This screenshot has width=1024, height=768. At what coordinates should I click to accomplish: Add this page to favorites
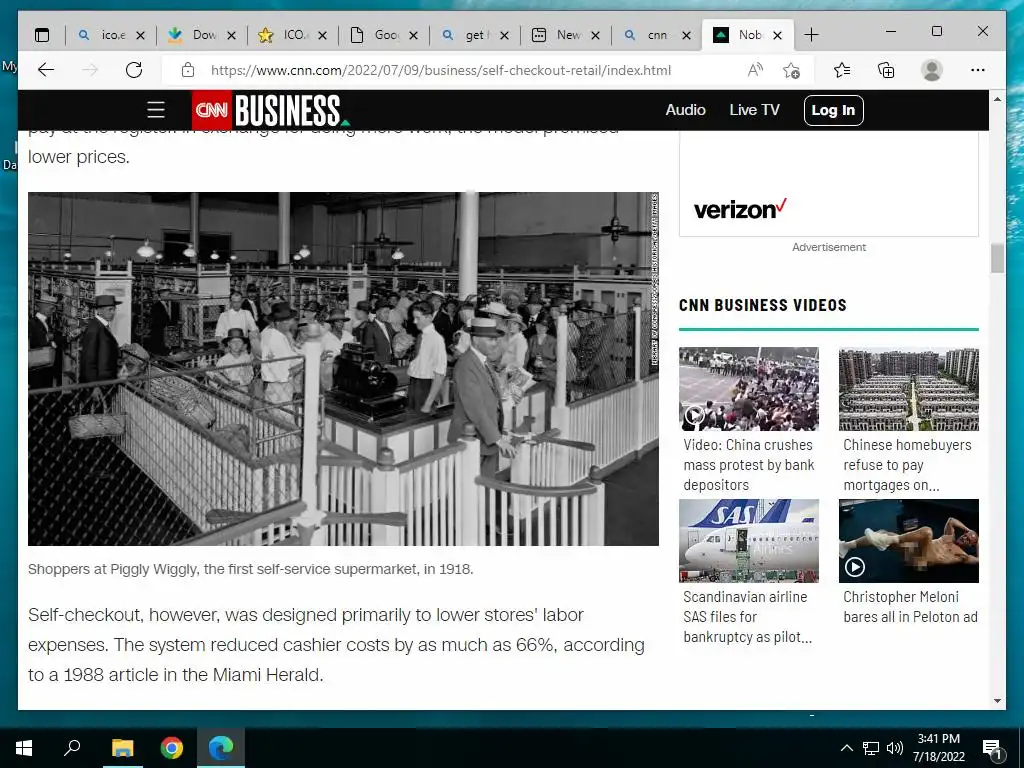792,70
